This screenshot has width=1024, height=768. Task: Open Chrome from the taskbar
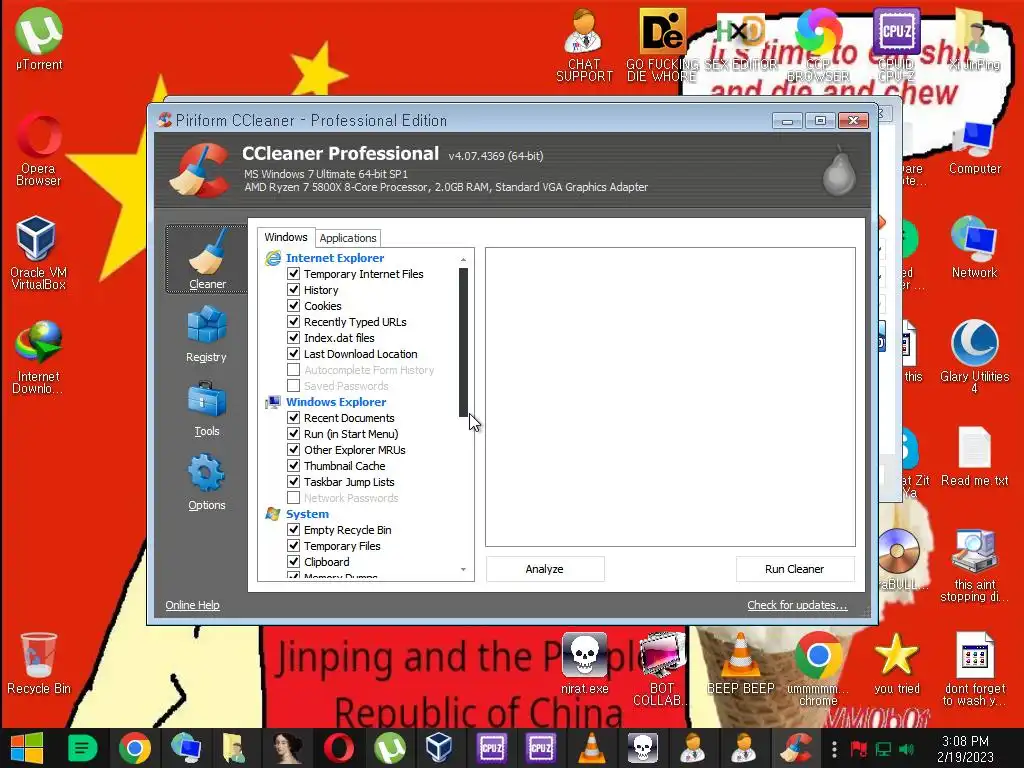click(135, 748)
